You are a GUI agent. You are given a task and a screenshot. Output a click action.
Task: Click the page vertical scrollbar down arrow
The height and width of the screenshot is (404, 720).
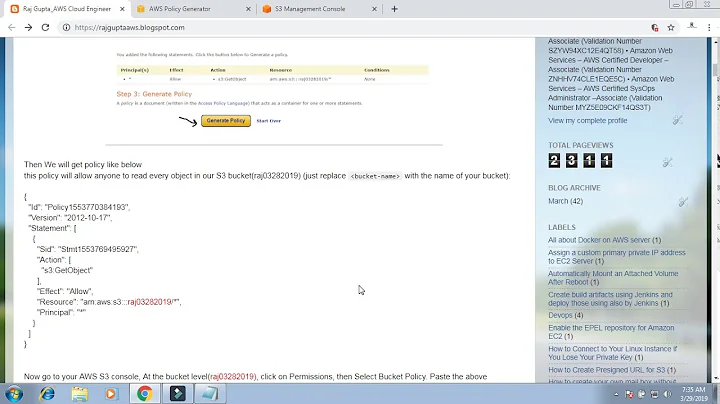pos(716,379)
